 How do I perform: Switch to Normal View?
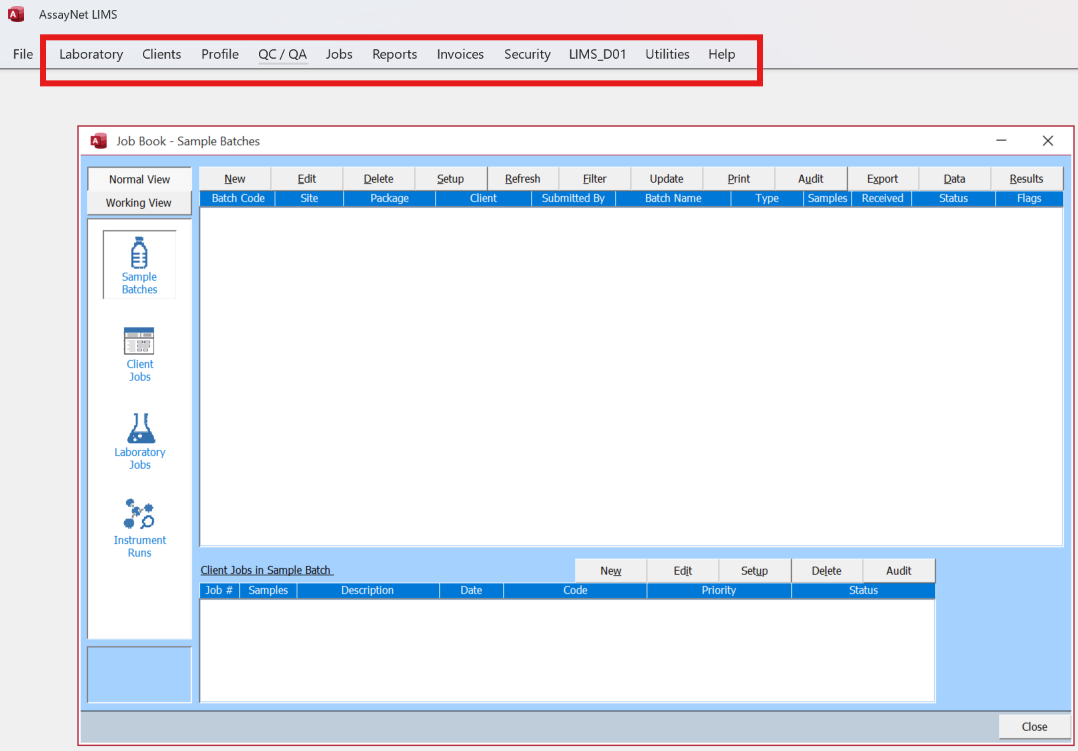click(x=140, y=179)
